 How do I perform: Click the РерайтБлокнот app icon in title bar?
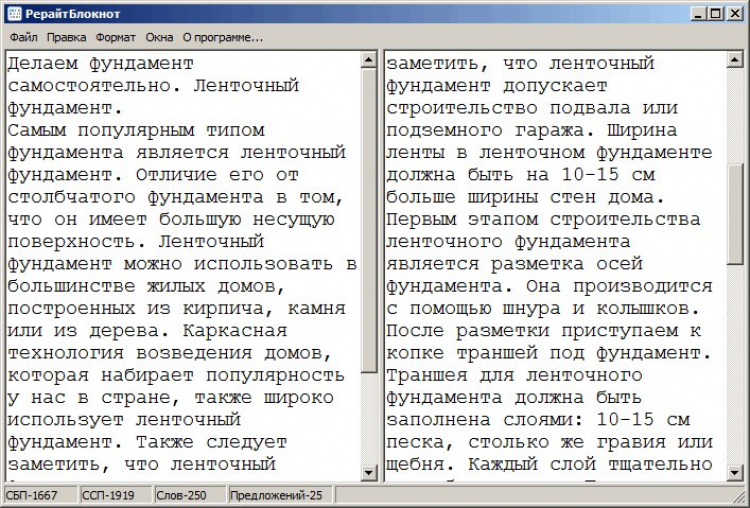pos(15,13)
